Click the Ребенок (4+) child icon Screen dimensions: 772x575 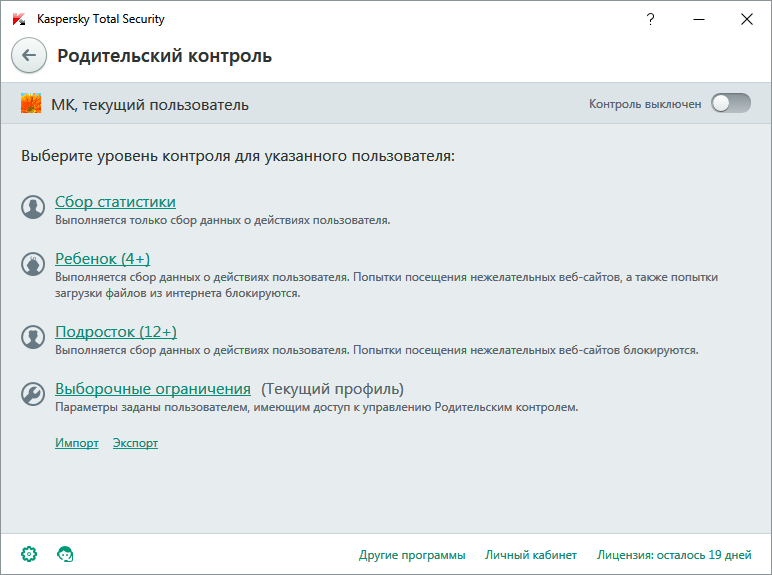(33, 264)
